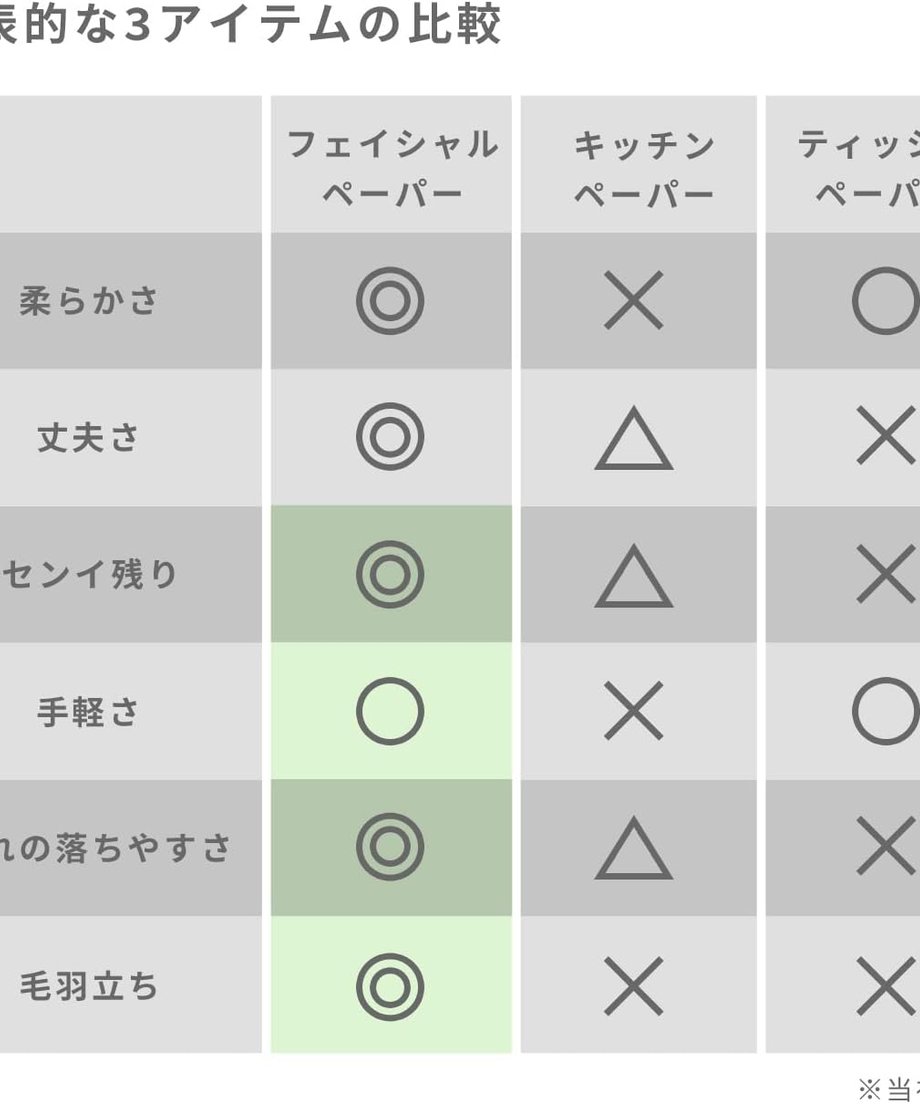Click the X mark for 柔らかさ under キッチンペーパー

pyautogui.click(x=634, y=301)
